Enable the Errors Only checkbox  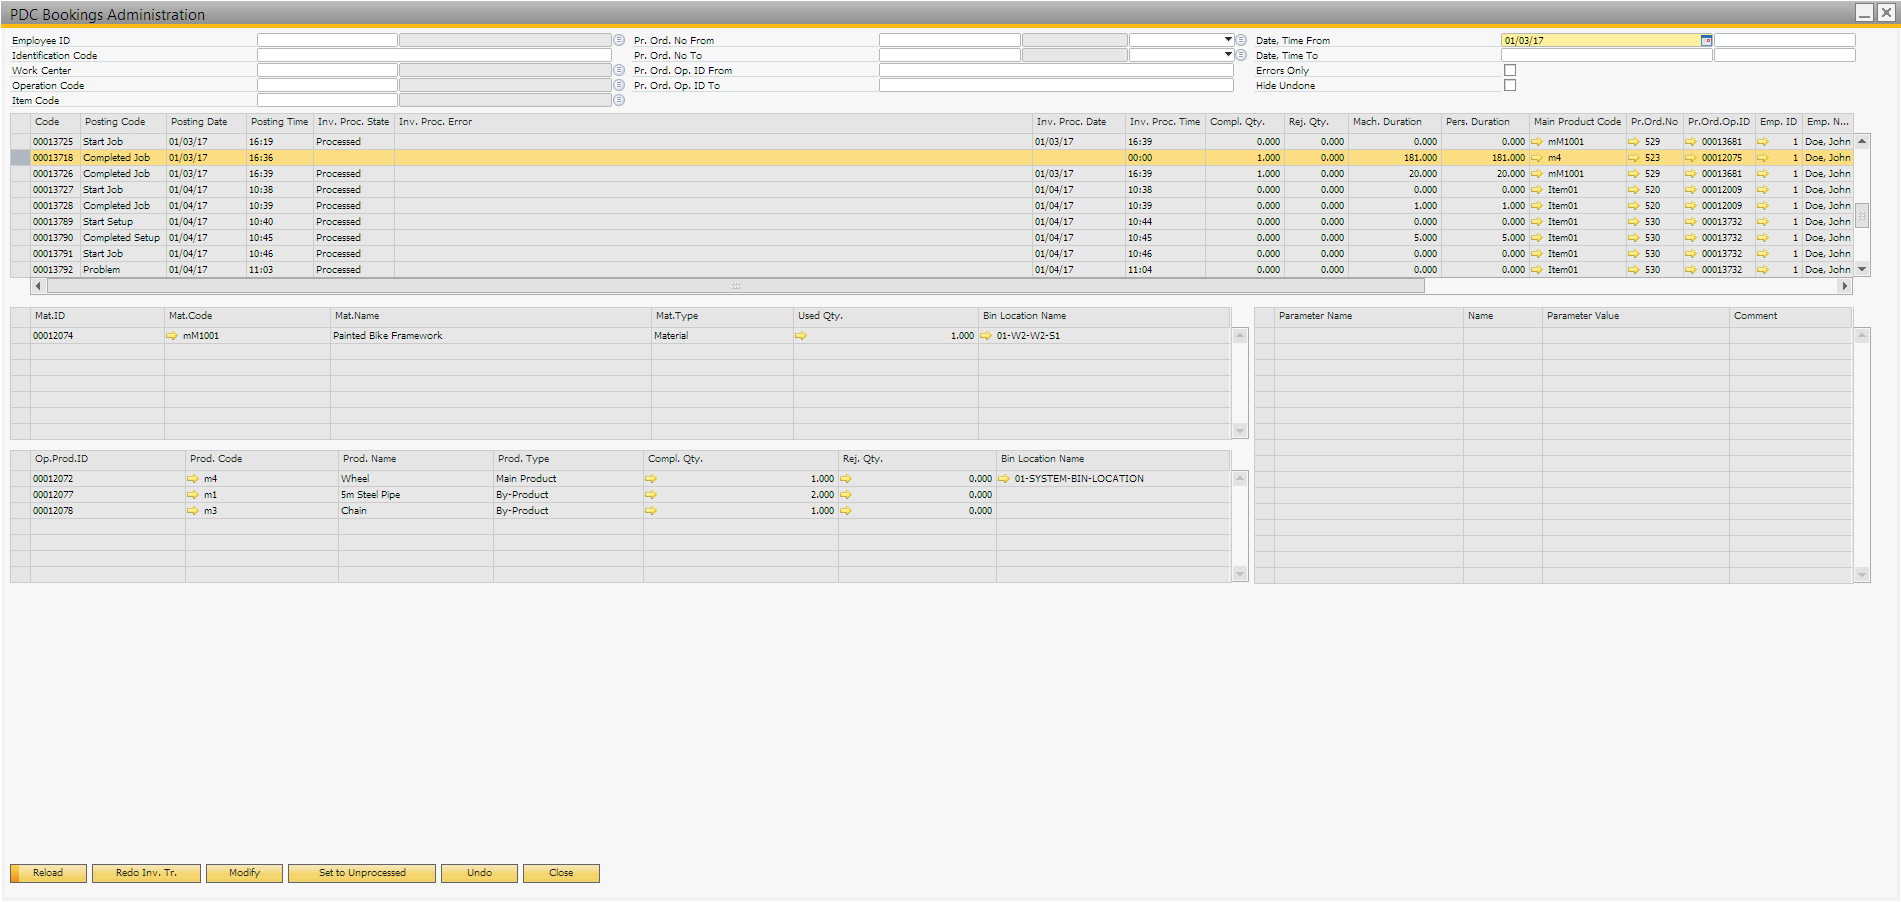pyautogui.click(x=1510, y=70)
